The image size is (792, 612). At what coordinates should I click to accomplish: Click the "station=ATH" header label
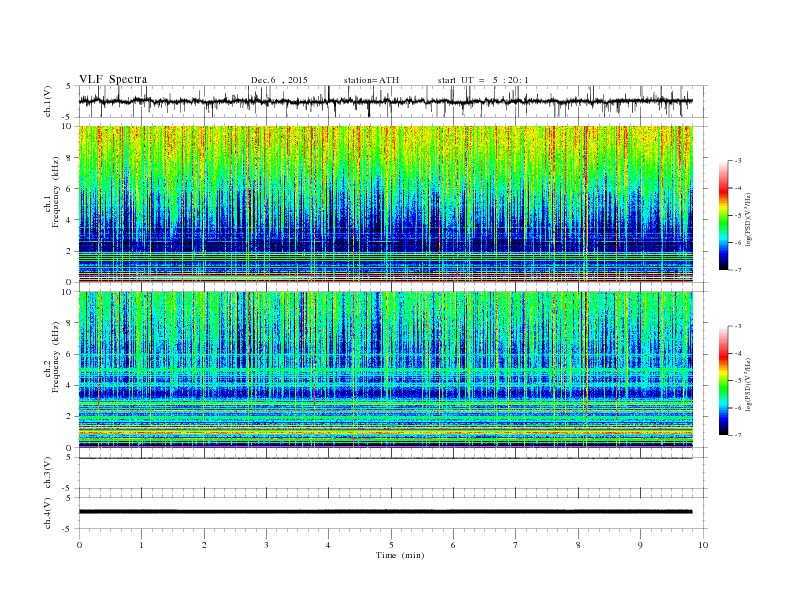371,80
